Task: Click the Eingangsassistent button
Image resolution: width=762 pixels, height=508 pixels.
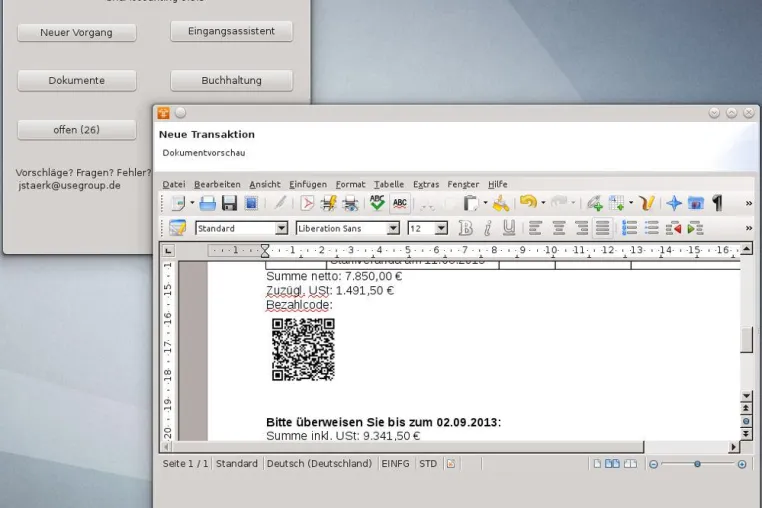Action: point(231,31)
